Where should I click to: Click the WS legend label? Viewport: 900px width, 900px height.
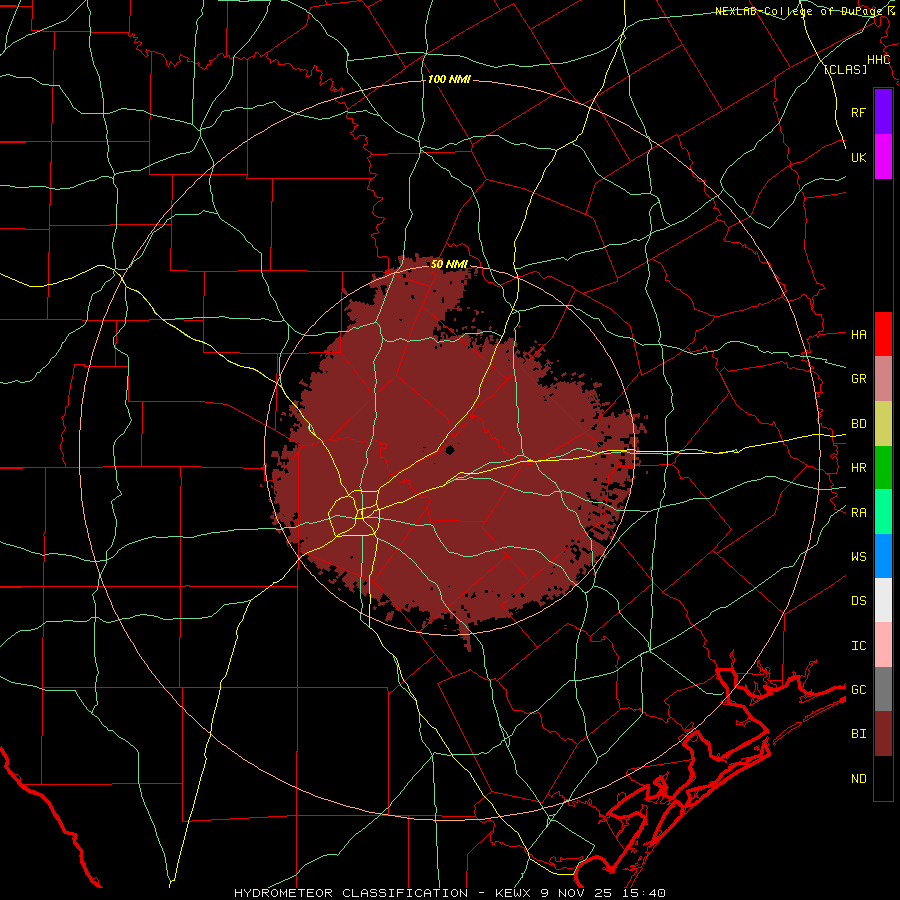pyautogui.click(x=858, y=557)
